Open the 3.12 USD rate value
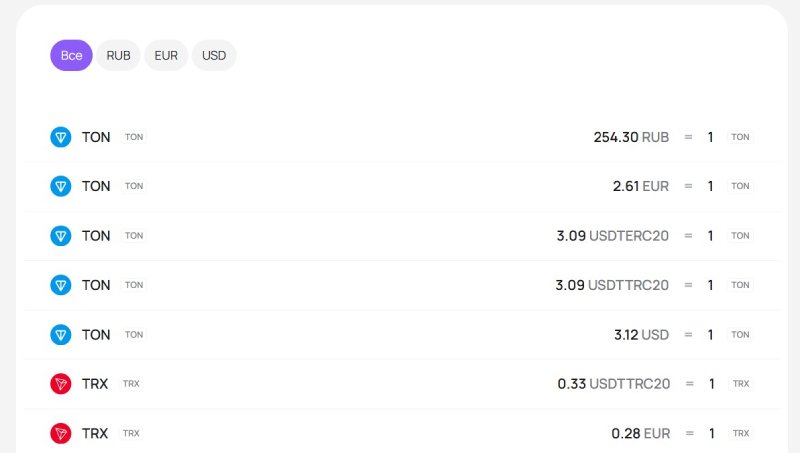 (641, 335)
